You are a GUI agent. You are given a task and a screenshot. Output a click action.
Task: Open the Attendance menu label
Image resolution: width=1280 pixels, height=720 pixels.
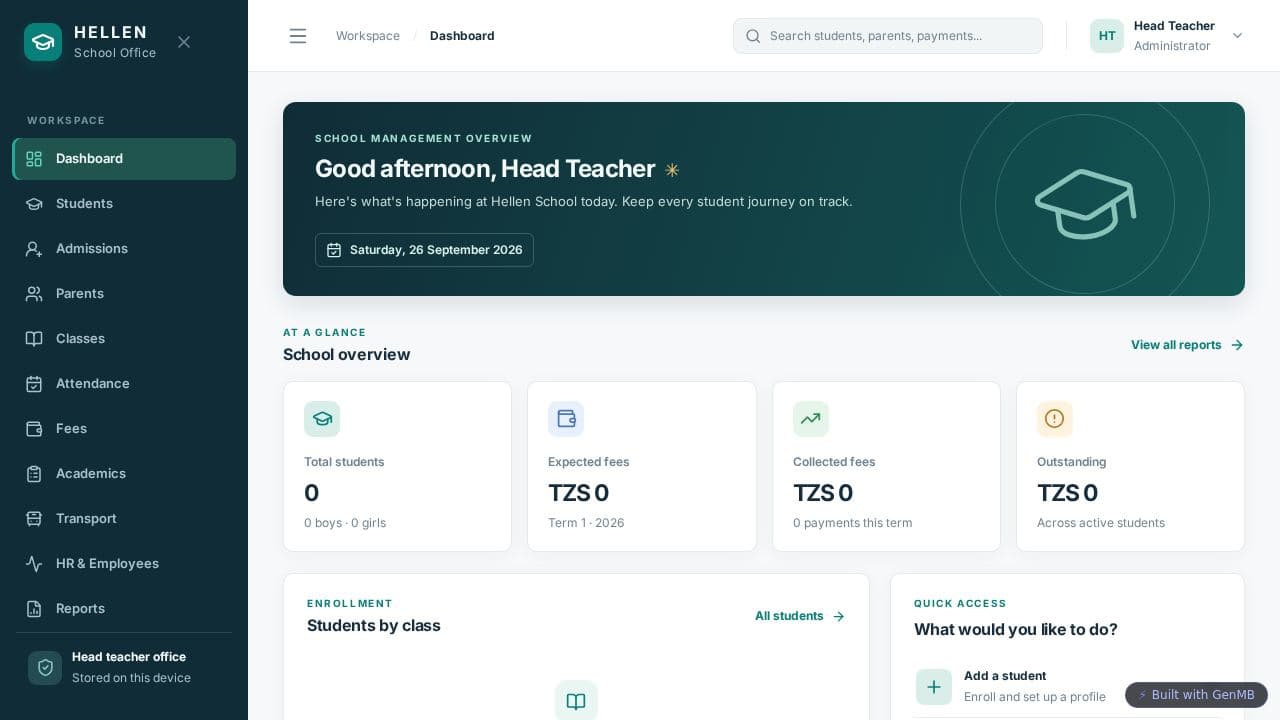point(93,384)
